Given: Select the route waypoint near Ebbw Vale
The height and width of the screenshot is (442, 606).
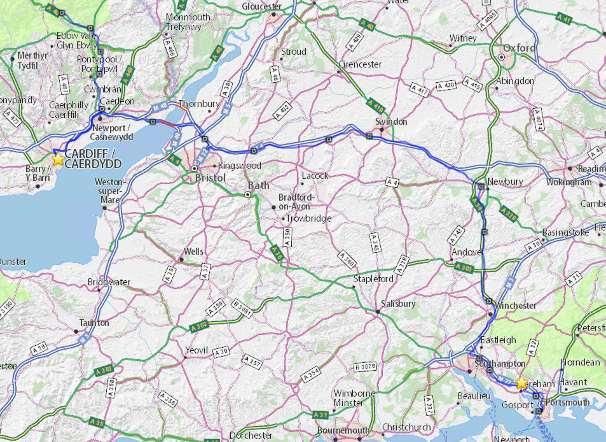Looking at the screenshot, I should click(x=90, y=28).
